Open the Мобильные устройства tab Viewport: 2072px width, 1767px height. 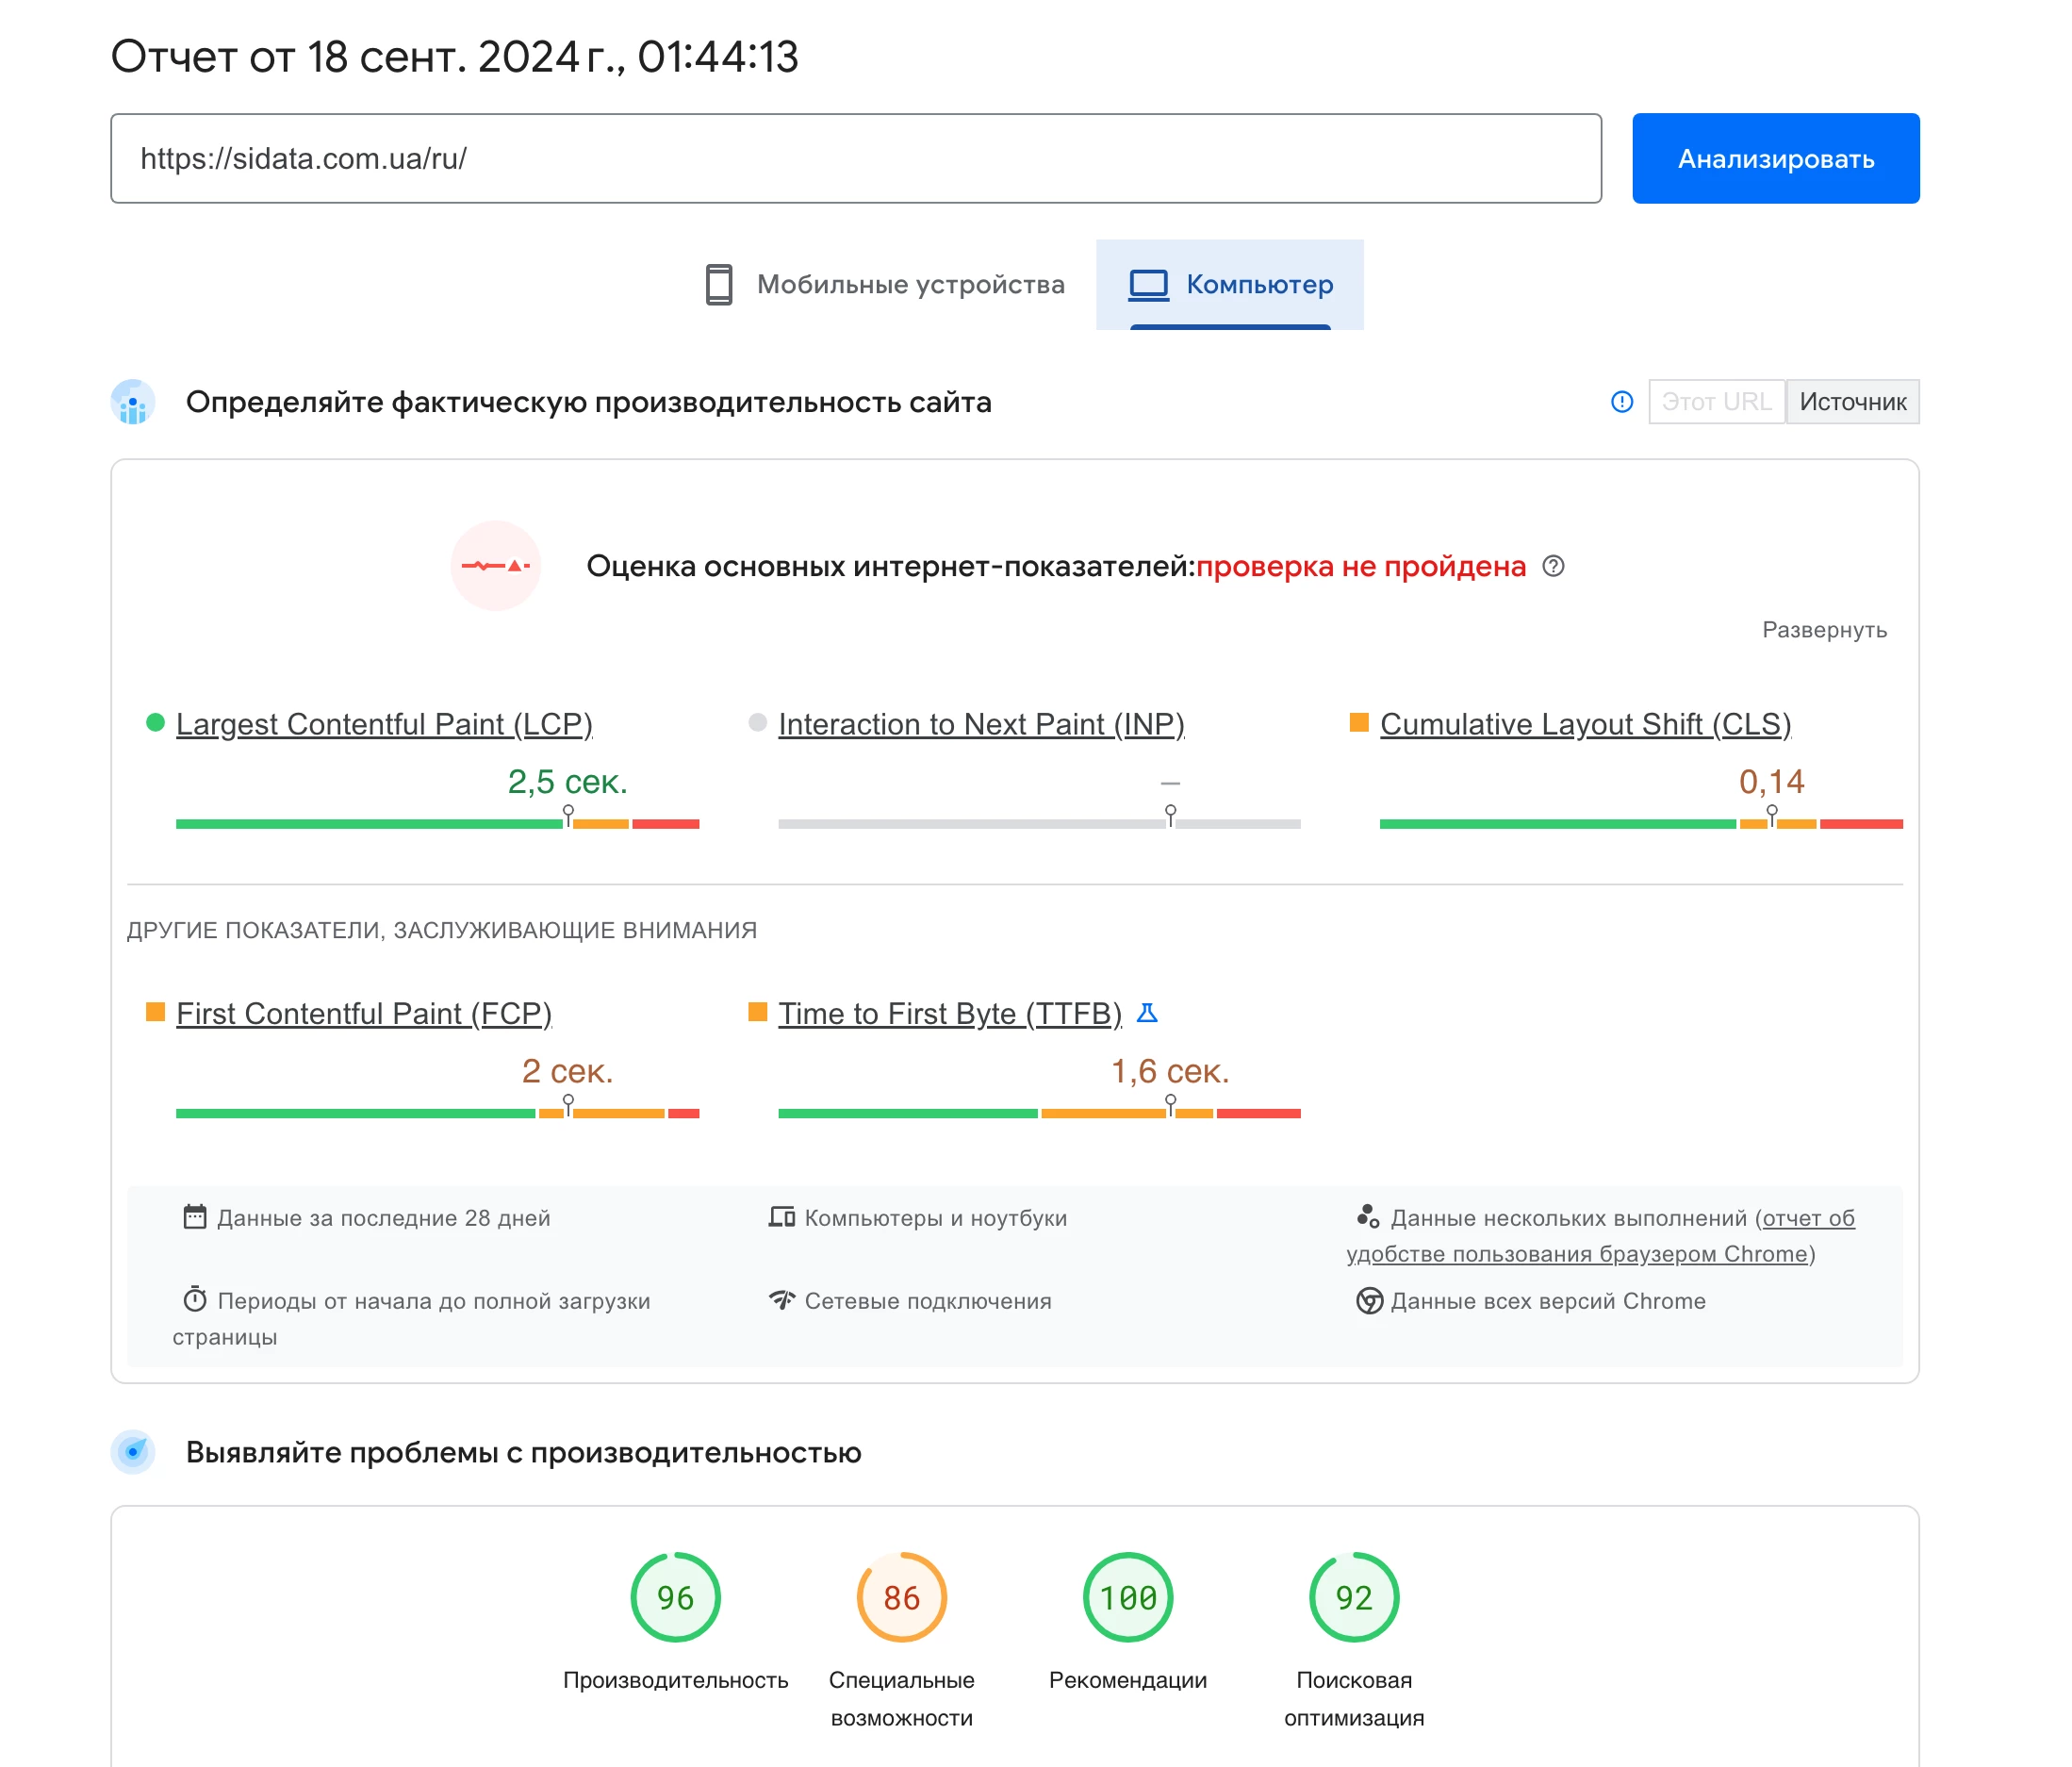(x=885, y=284)
